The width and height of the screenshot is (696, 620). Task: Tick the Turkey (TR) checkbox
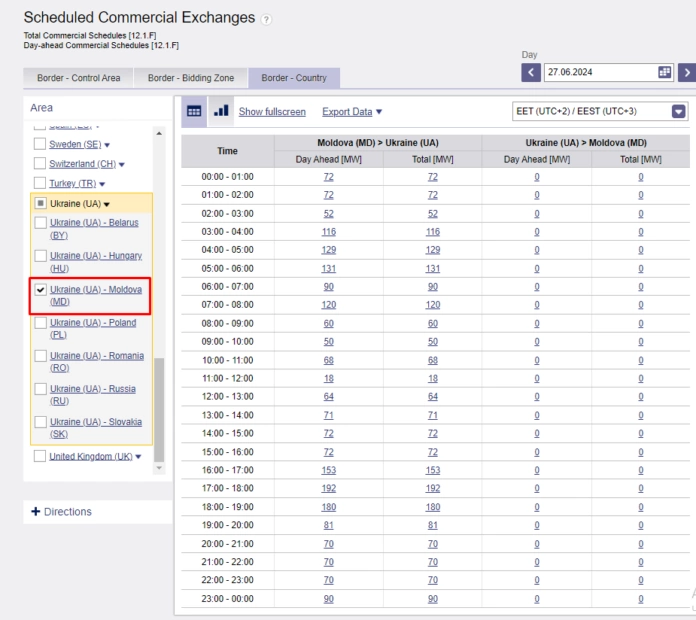(40, 183)
